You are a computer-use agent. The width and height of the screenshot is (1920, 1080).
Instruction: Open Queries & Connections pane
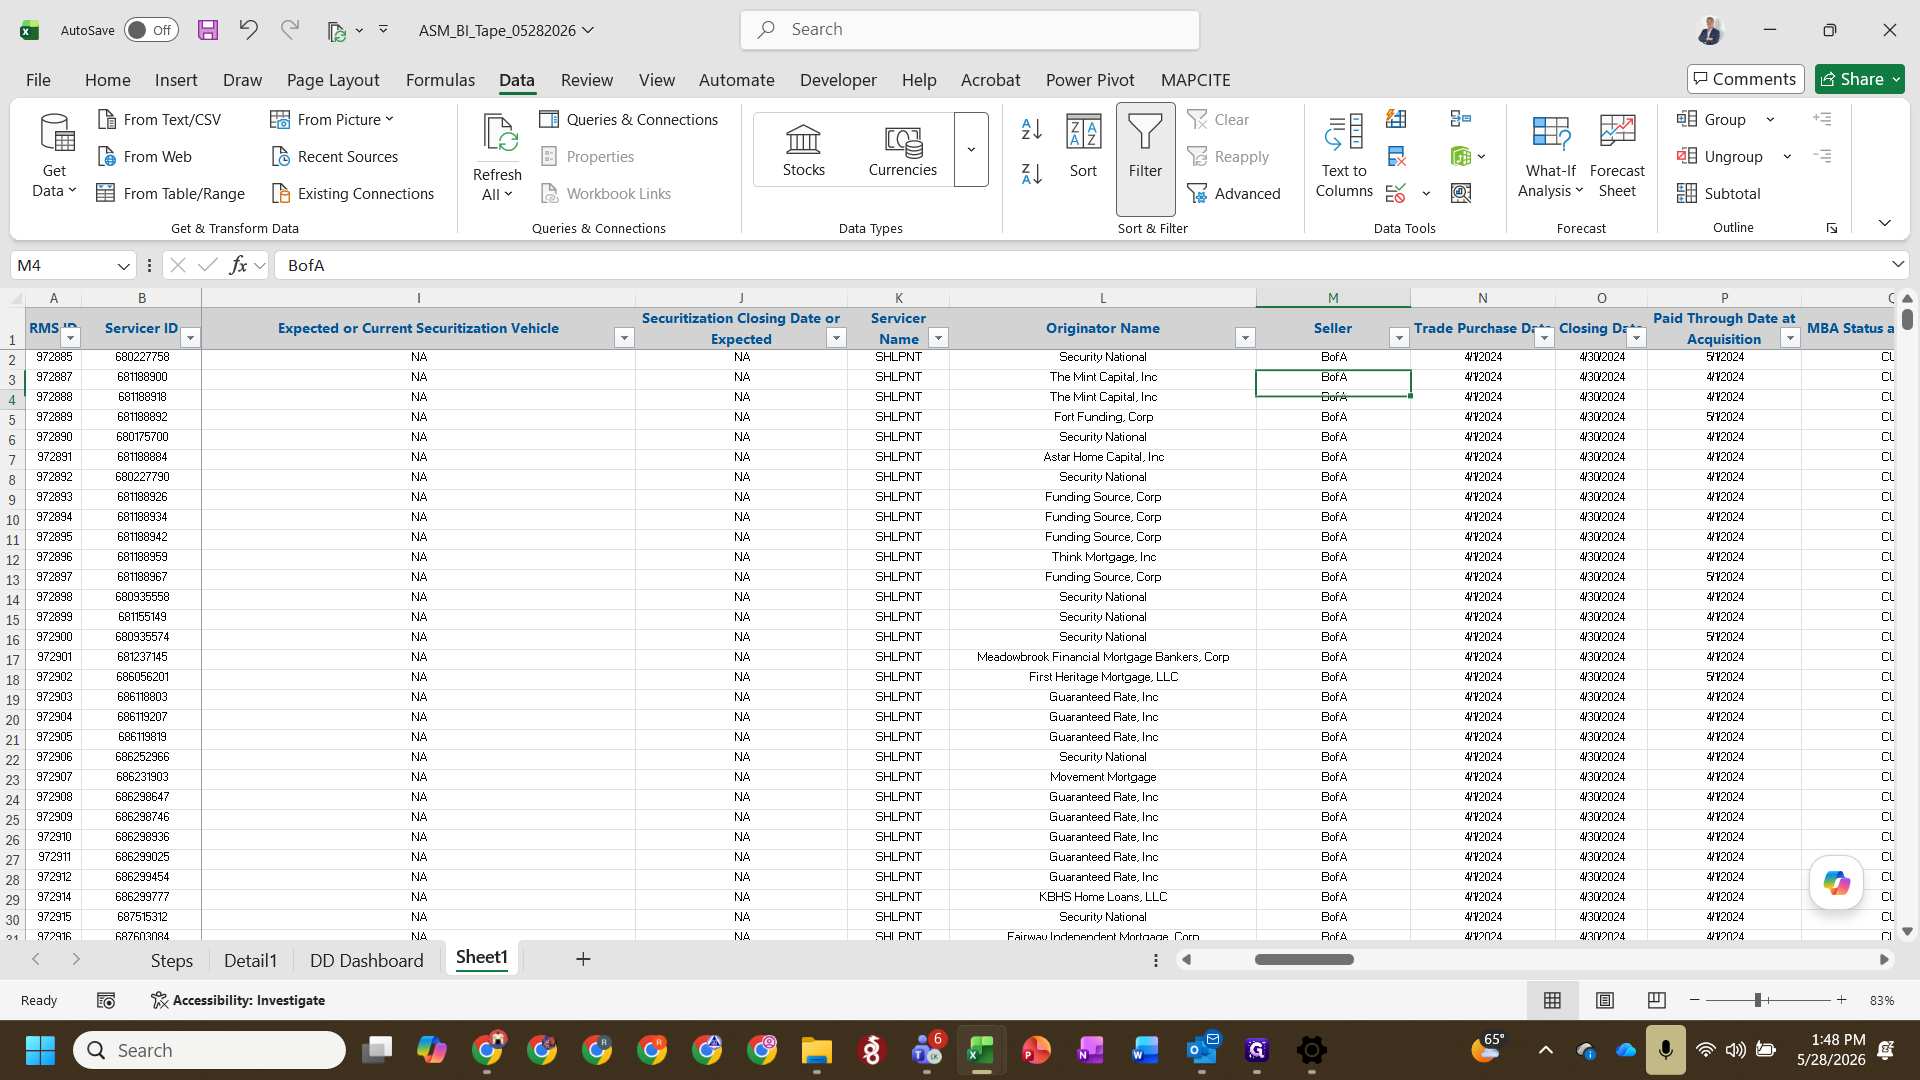[629, 120]
